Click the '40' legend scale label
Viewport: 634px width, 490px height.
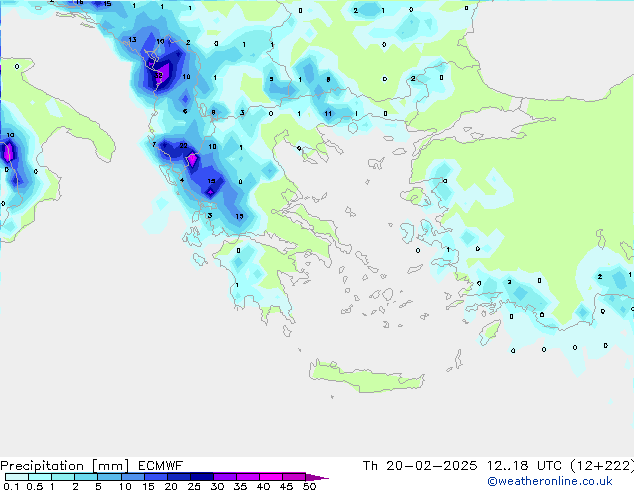click(x=263, y=486)
